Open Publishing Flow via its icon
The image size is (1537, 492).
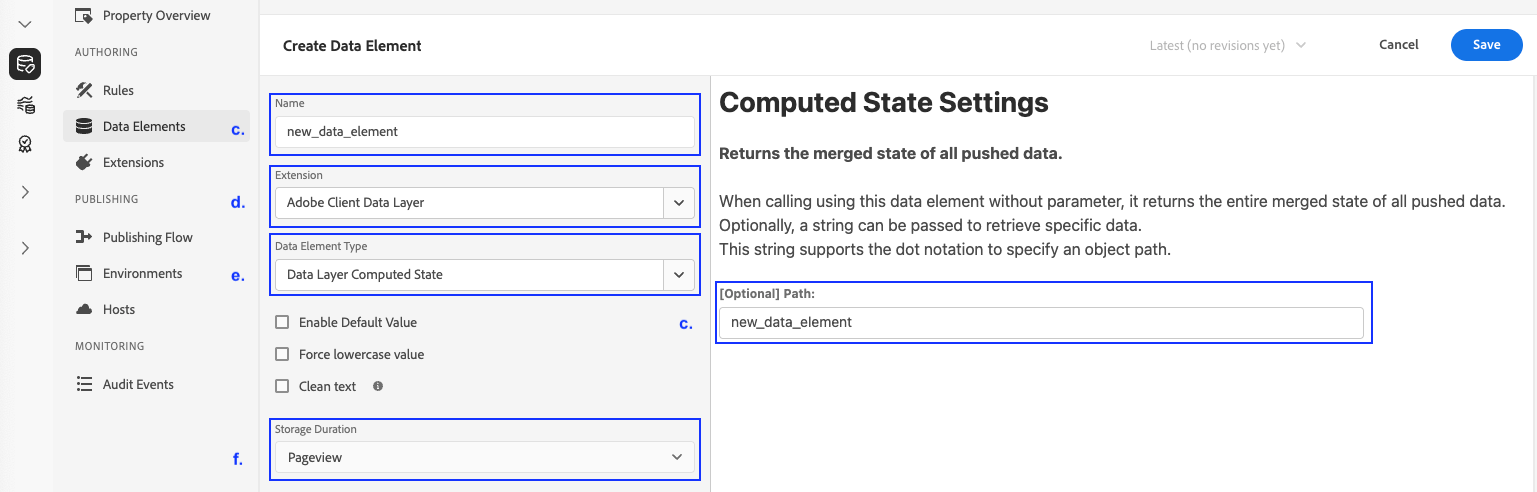tap(84, 237)
